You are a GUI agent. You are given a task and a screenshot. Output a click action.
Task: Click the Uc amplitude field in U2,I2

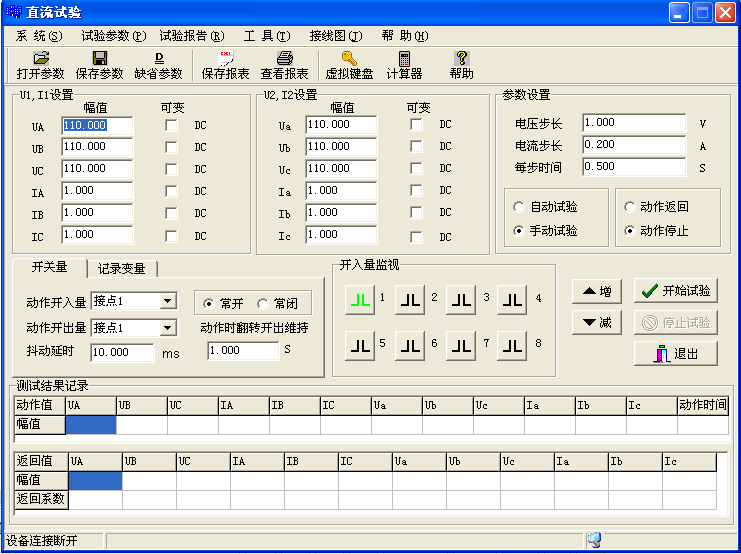click(x=341, y=169)
